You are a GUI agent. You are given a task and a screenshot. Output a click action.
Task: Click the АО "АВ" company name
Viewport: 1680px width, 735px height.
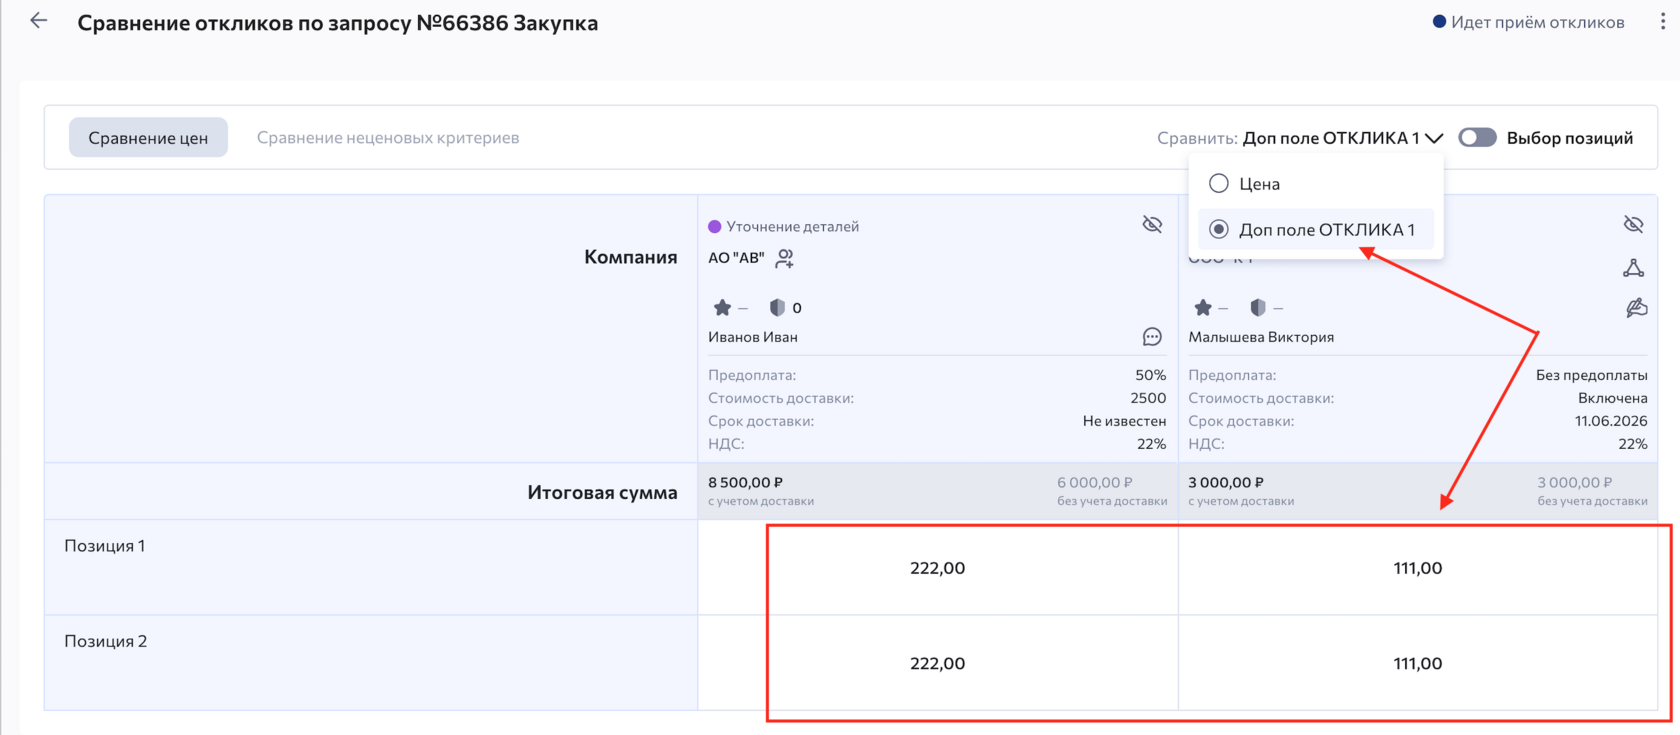736,258
